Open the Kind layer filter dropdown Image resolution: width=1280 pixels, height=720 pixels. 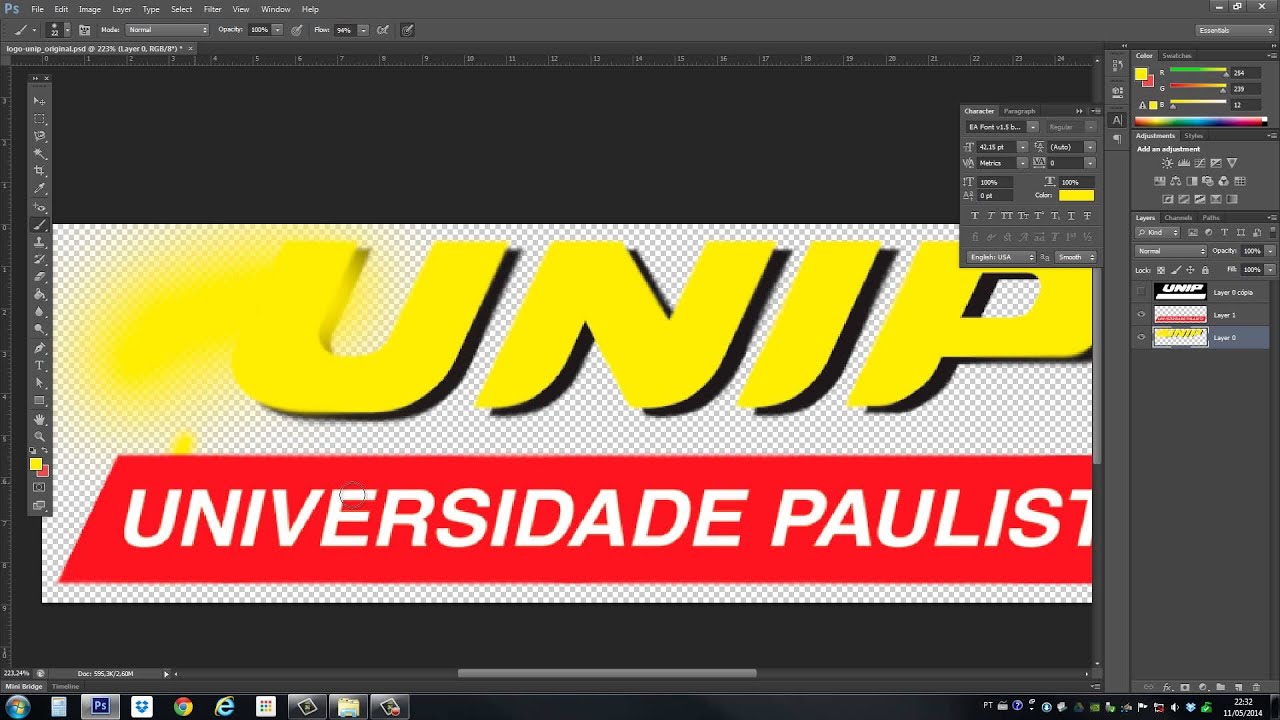(1159, 232)
